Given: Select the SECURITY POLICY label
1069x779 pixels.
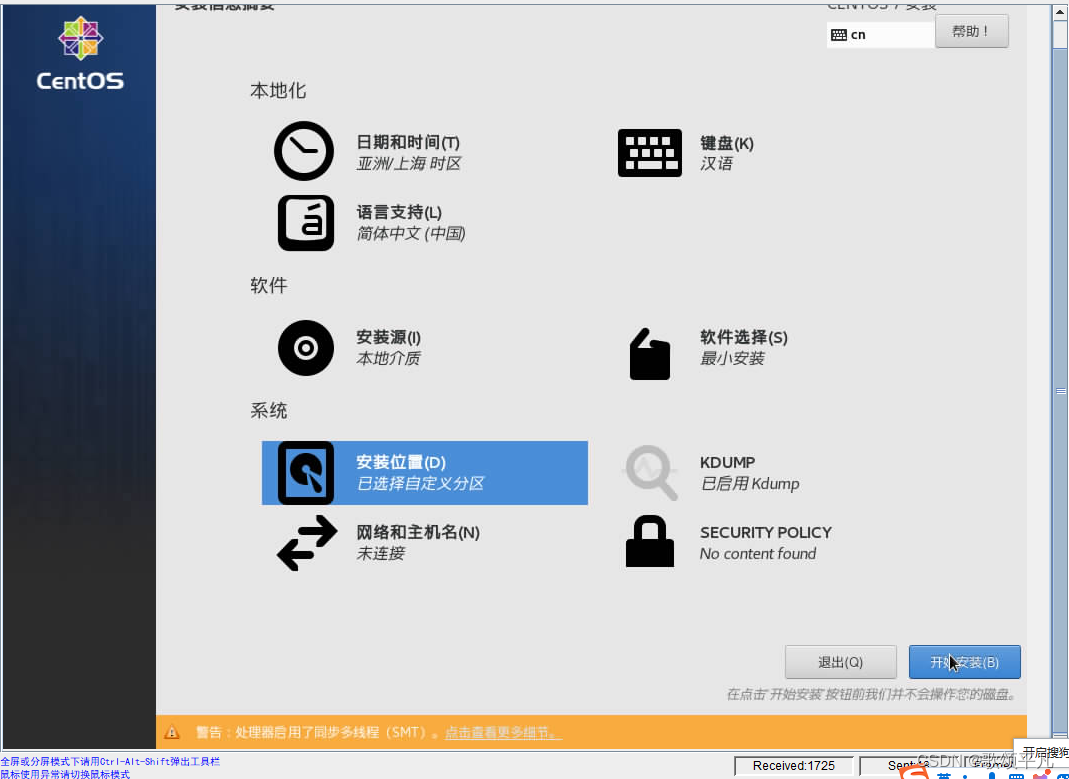Looking at the screenshot, I should pyautogui.click(x=766, y=532).
